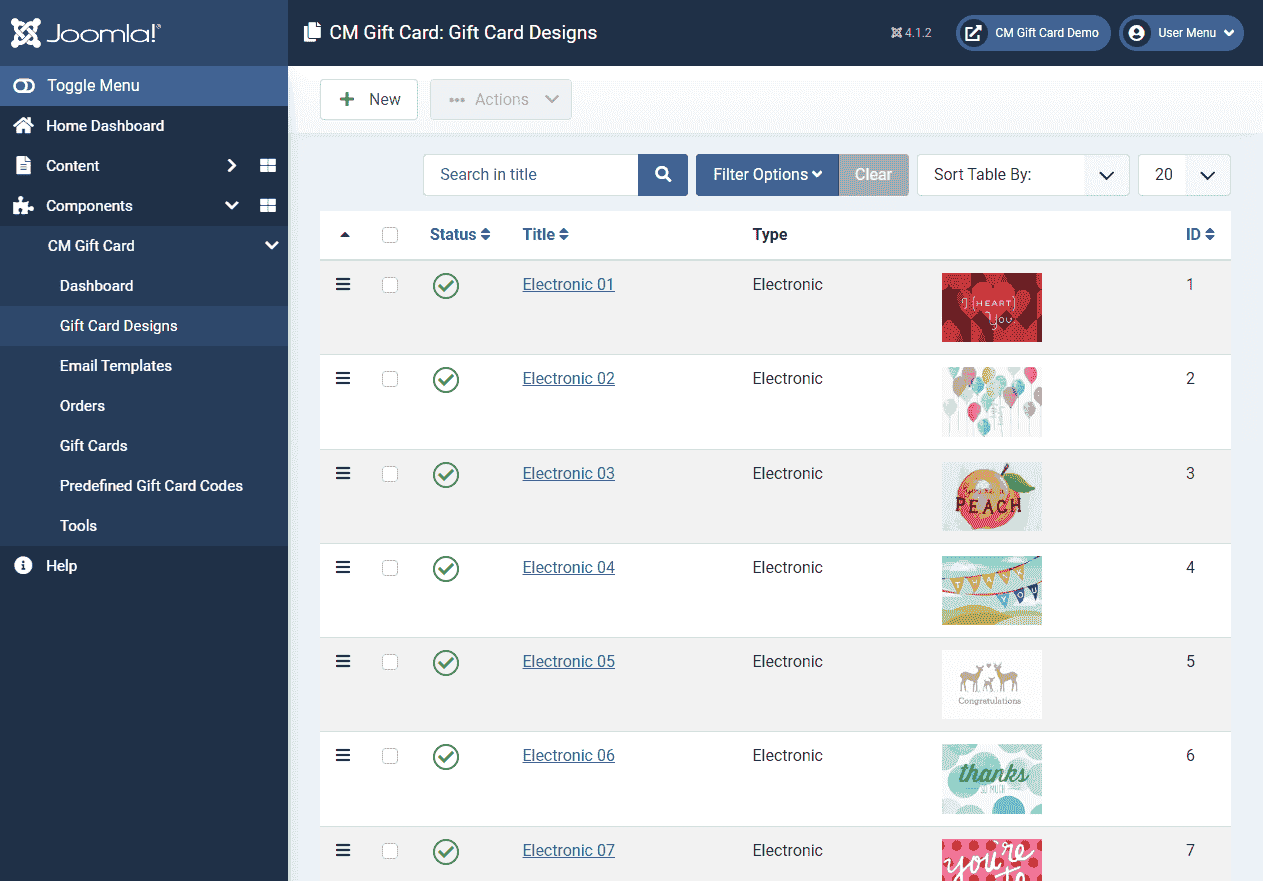Click the drag handle icon for Electronic 03
This screenshot has height=881, width=1263.
click(x=343, y=474)
